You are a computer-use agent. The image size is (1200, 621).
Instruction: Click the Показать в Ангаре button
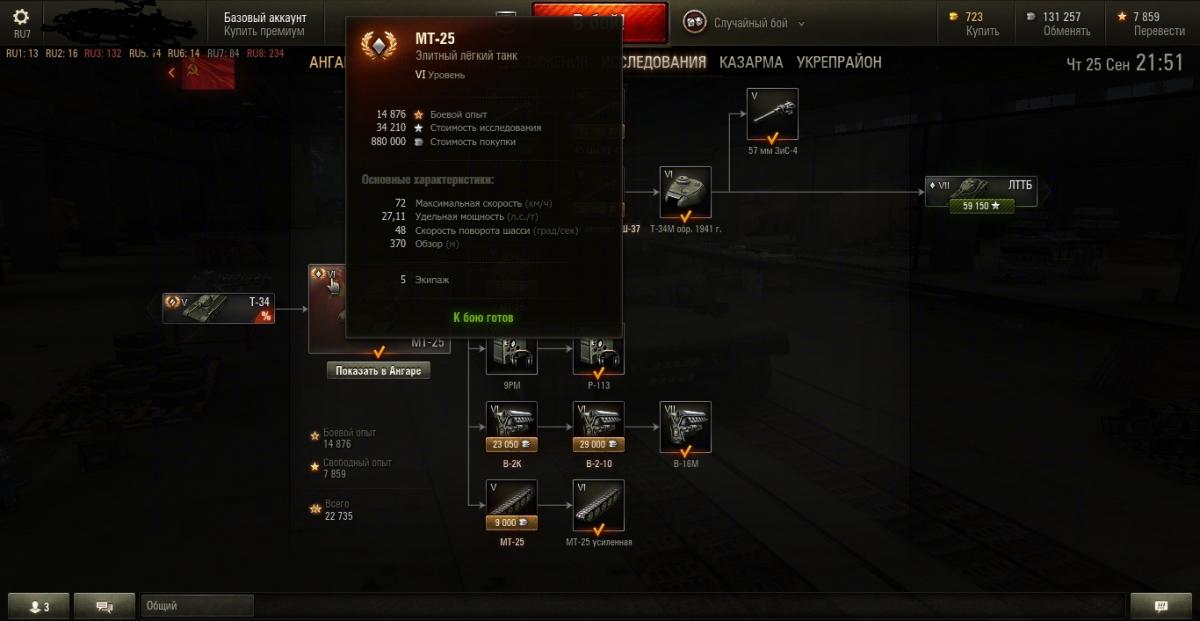[x=379, y=371]
